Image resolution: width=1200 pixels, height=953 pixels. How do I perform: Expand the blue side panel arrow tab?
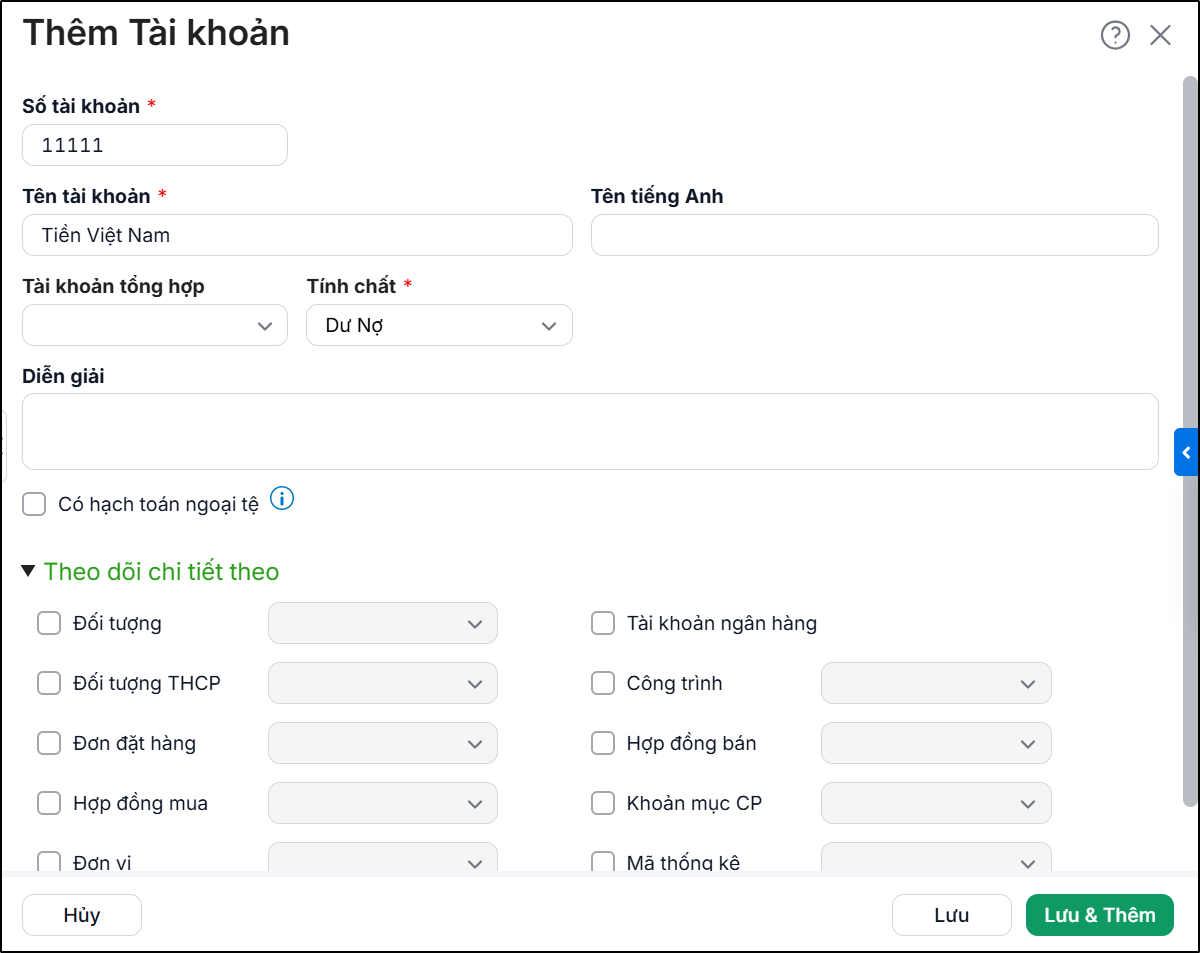coord(1186,452)
